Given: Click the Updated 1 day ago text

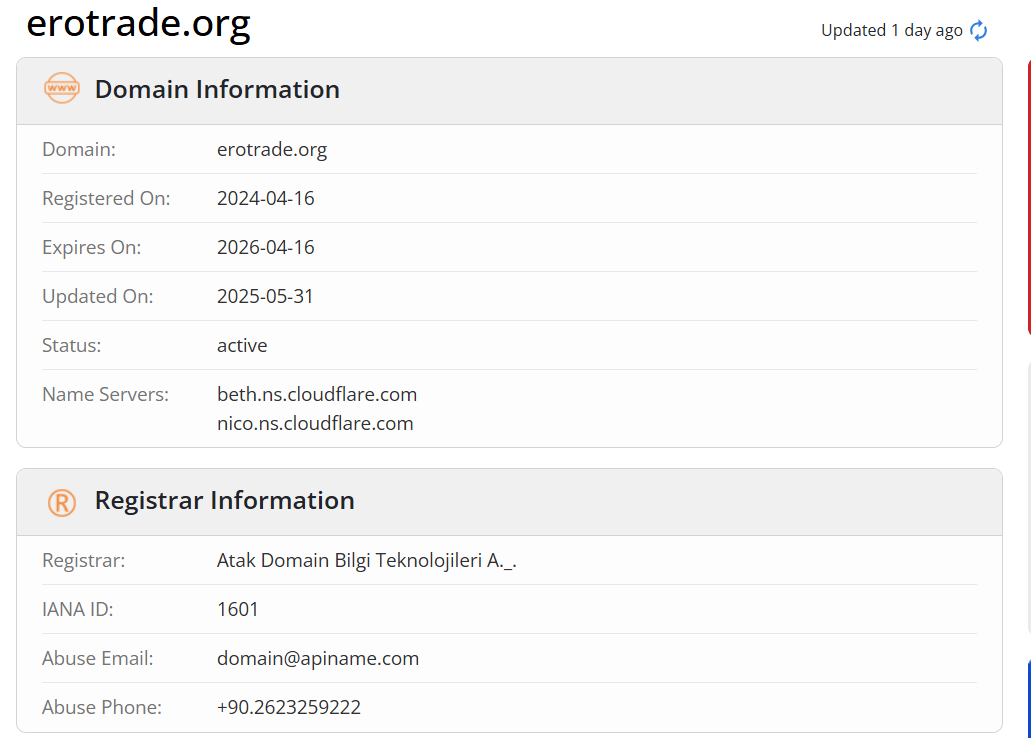Looking at the screenshot, I should tap(892, 30).
